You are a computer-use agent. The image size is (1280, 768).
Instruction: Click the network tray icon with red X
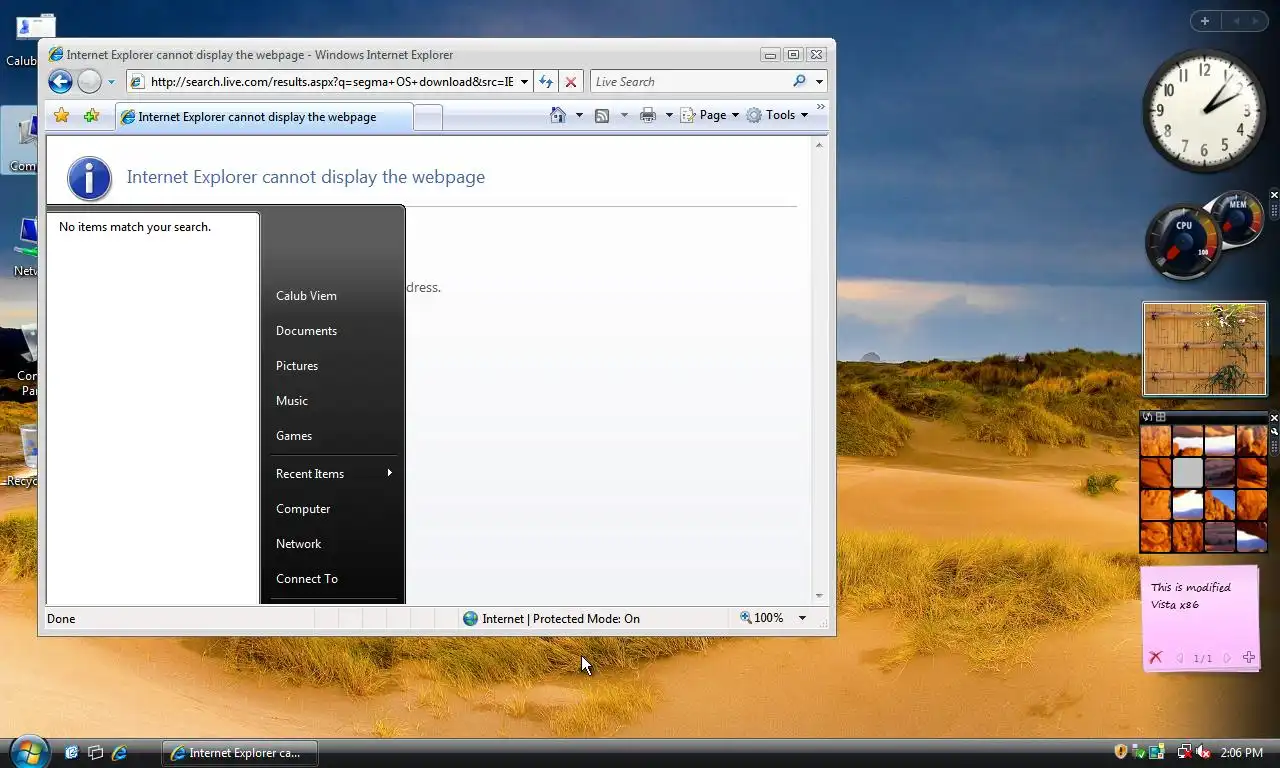(x=1185, y=752)
